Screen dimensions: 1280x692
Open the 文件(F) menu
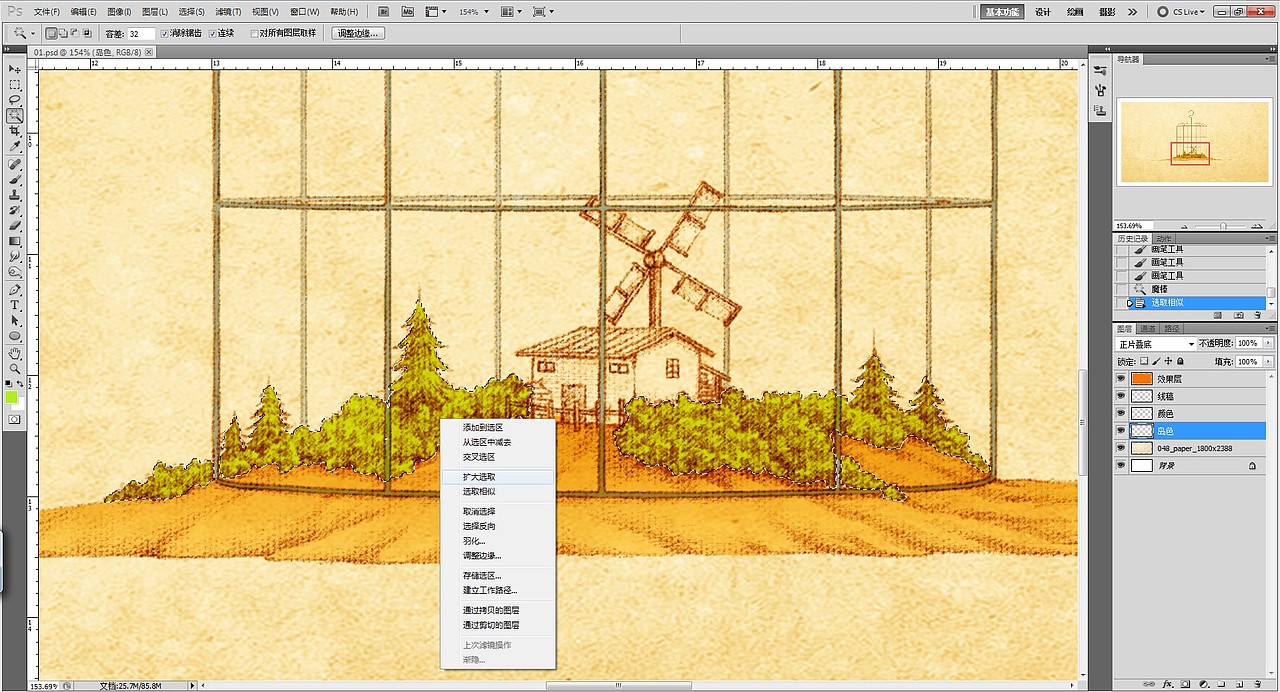46,12
